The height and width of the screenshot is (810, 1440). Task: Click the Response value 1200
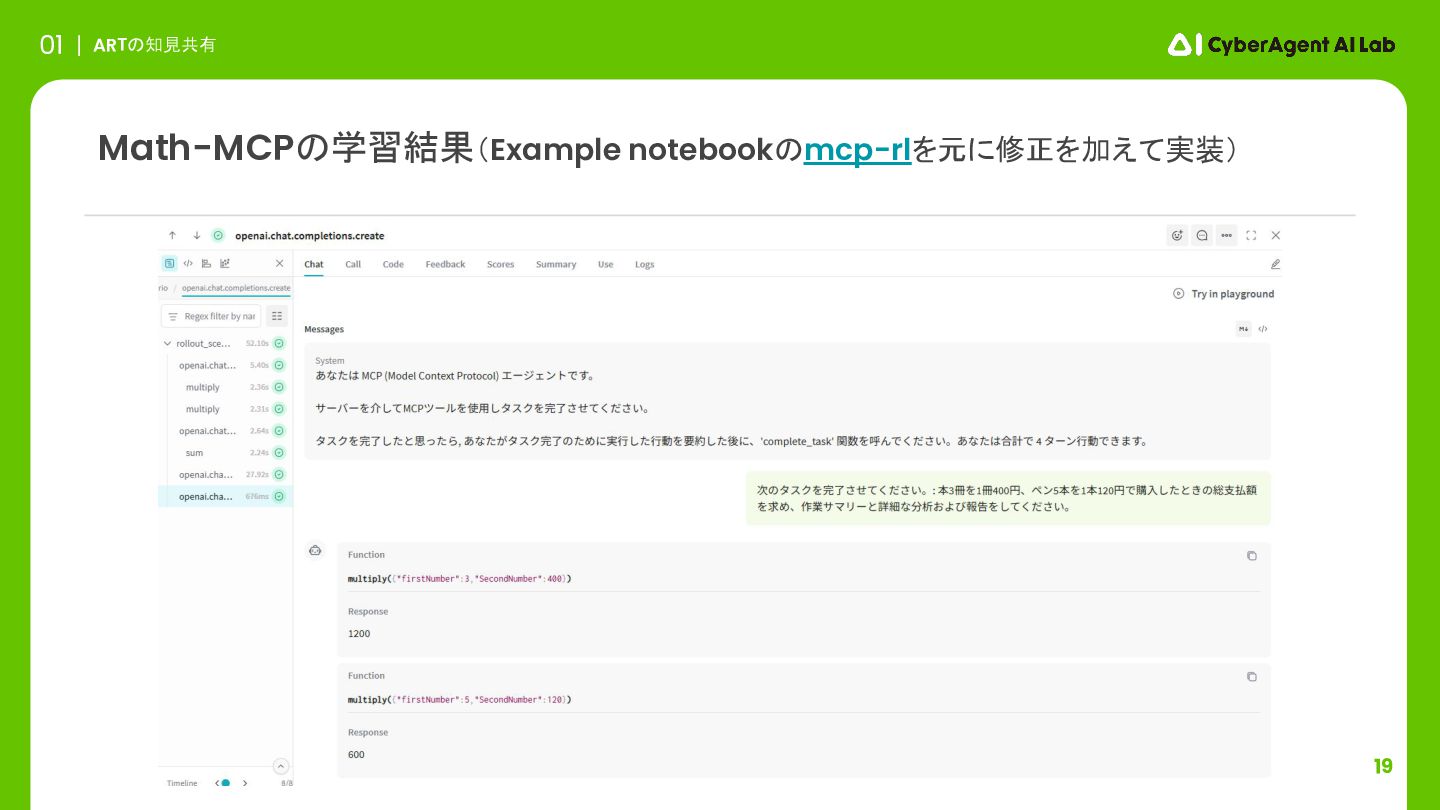tap(359, 634)
